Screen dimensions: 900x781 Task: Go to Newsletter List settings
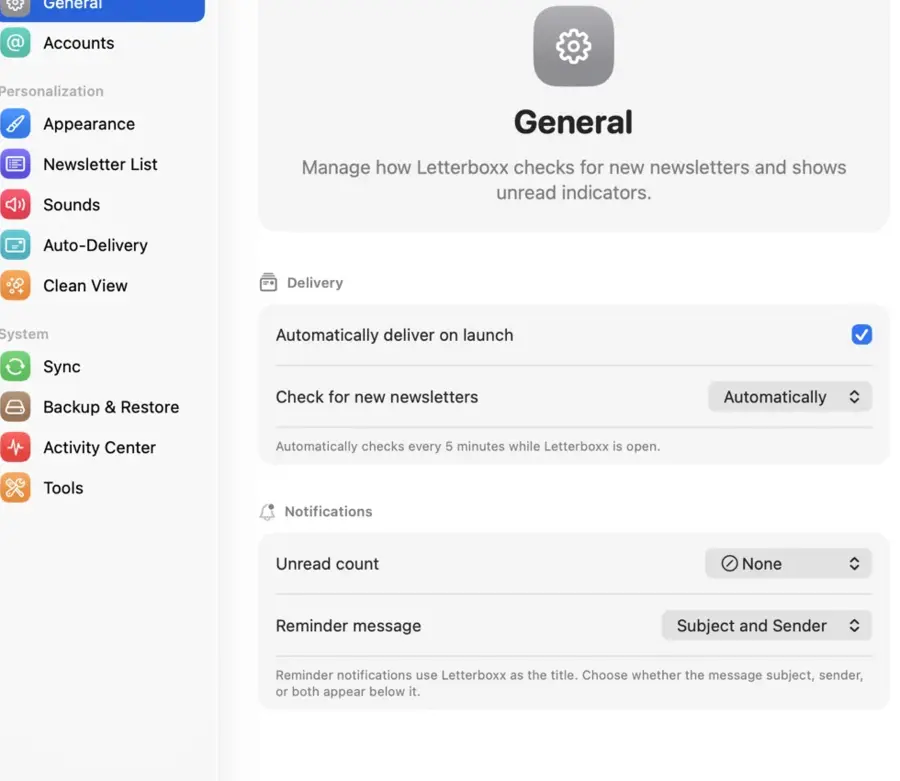pyautogui.click(x=102, y=164)
